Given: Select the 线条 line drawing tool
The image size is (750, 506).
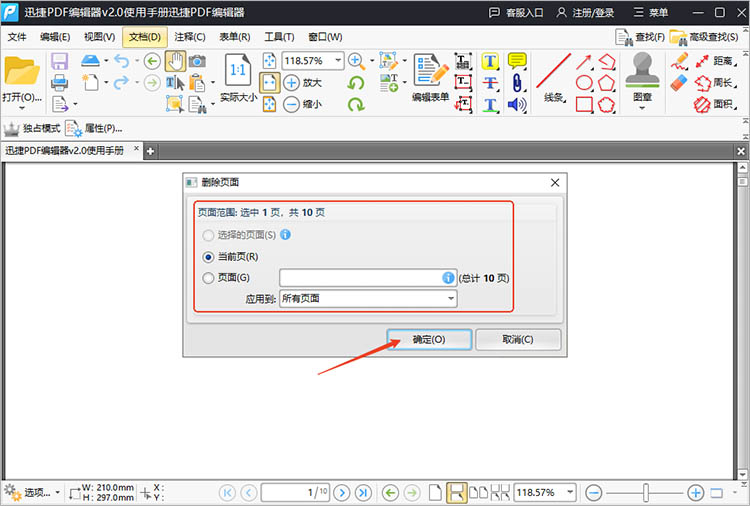Looking at the screenshot, I should click(x=554, y=77).
